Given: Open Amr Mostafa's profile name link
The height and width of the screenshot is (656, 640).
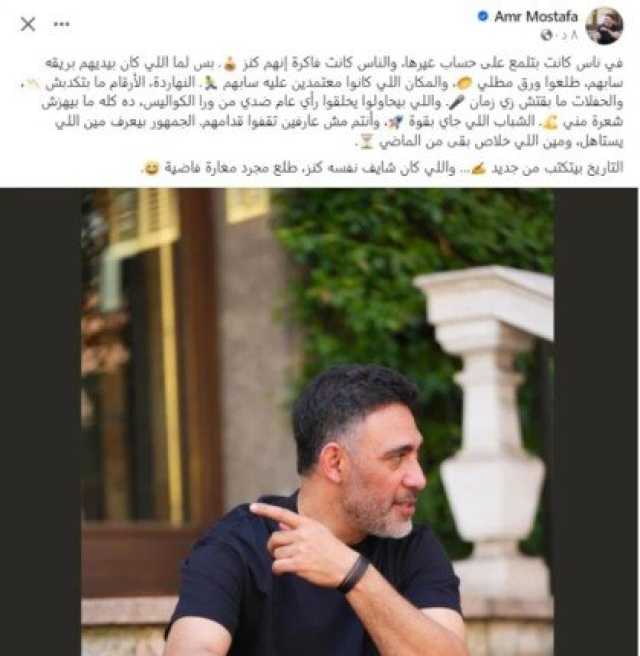Looking at the screenshot, I should point(536,17).
